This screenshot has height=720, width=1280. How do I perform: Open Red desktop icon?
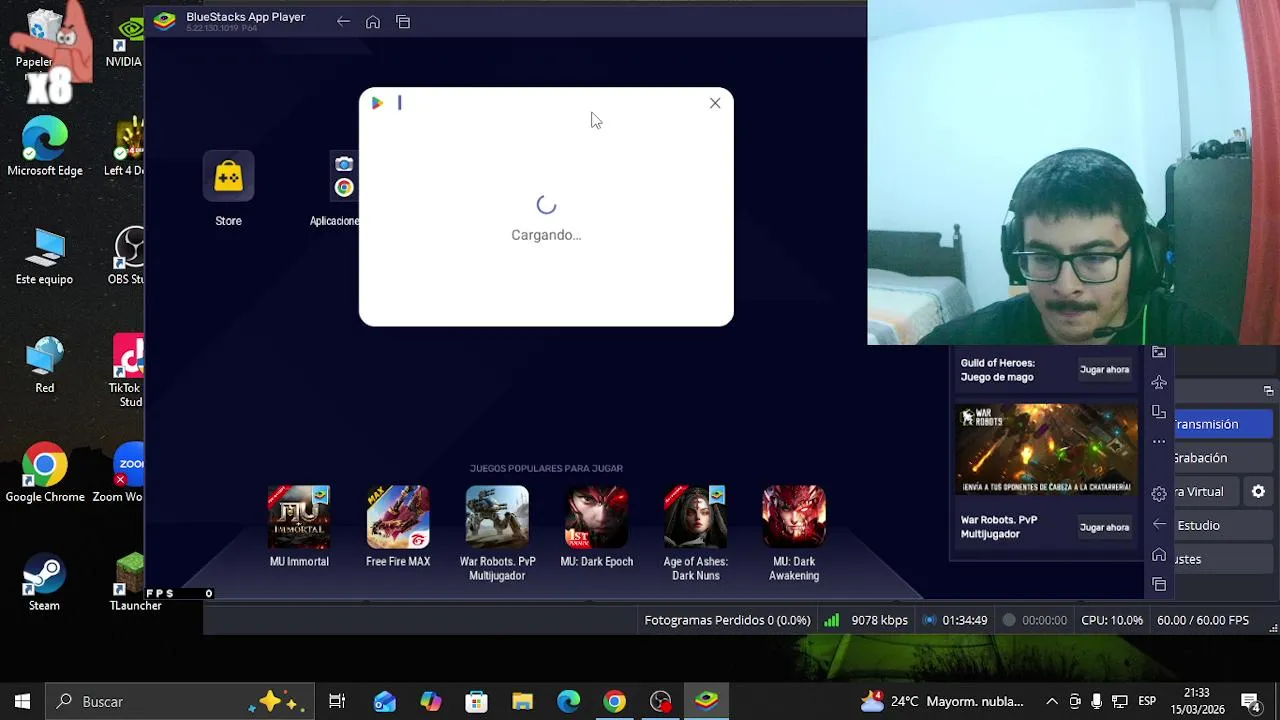(x=45, y=365)
